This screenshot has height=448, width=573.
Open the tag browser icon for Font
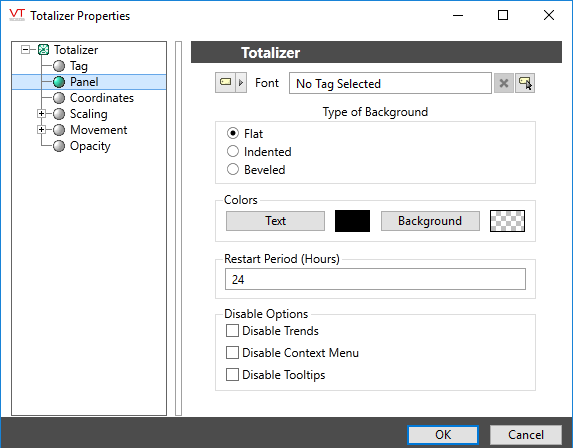pos(525,83)
